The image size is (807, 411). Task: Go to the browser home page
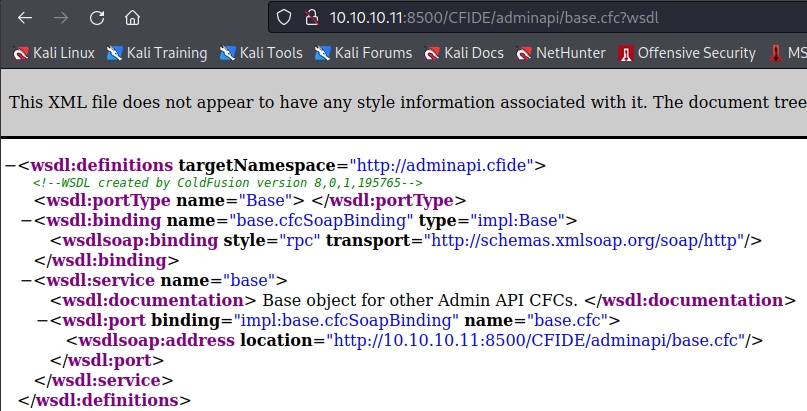click(132, 18)
